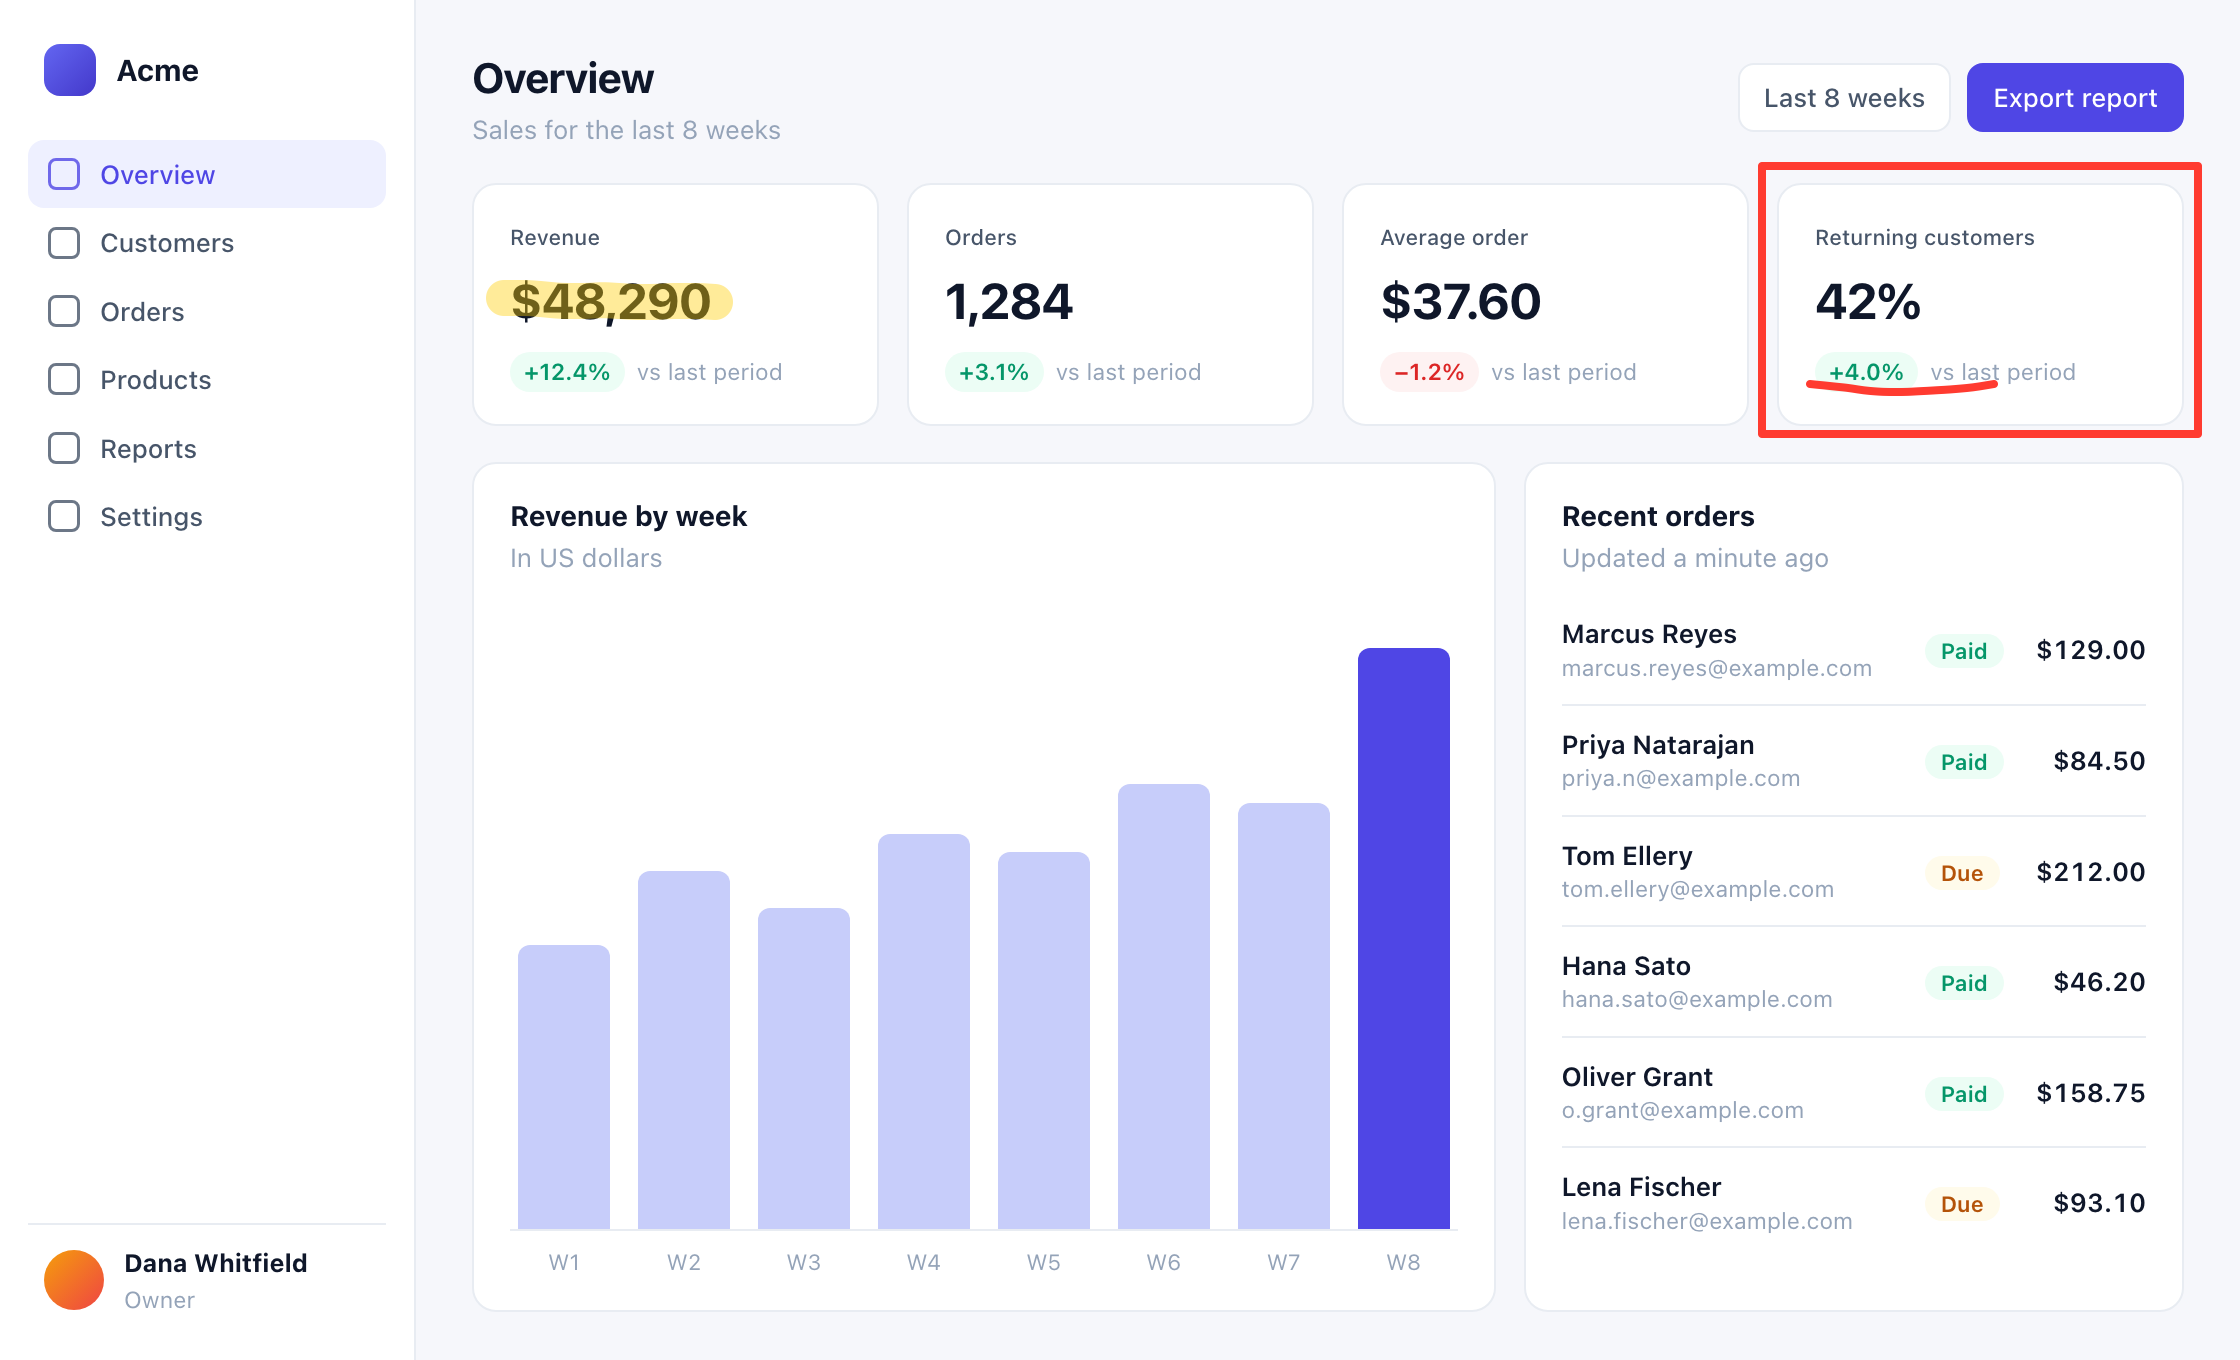
Task: Click the $37.60 average order value
Action: click(x=1461, y=302)
